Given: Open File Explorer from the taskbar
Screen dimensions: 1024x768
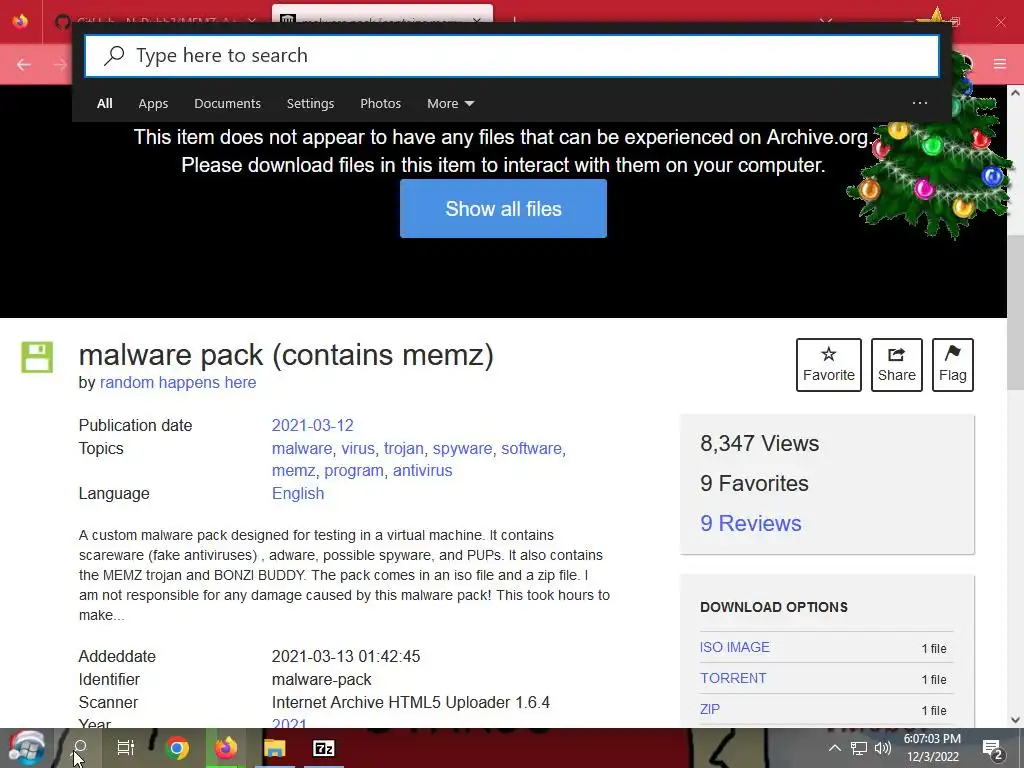Looking at the screenshot, I should [275, 748].
